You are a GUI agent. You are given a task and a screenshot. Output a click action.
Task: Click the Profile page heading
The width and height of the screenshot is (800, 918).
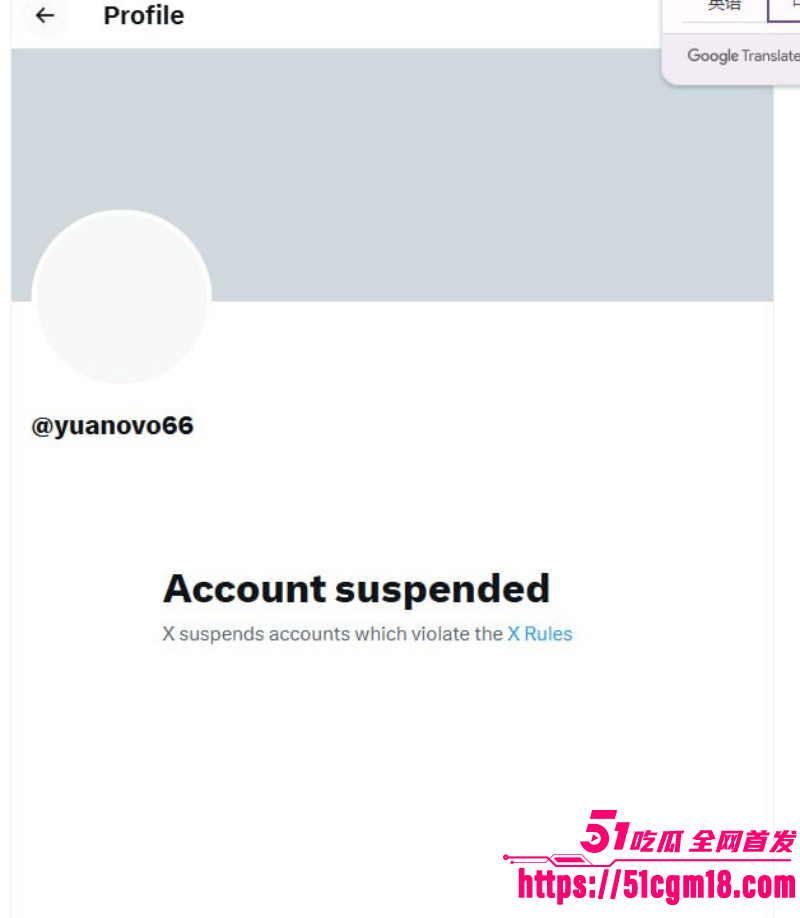[143, 15]
